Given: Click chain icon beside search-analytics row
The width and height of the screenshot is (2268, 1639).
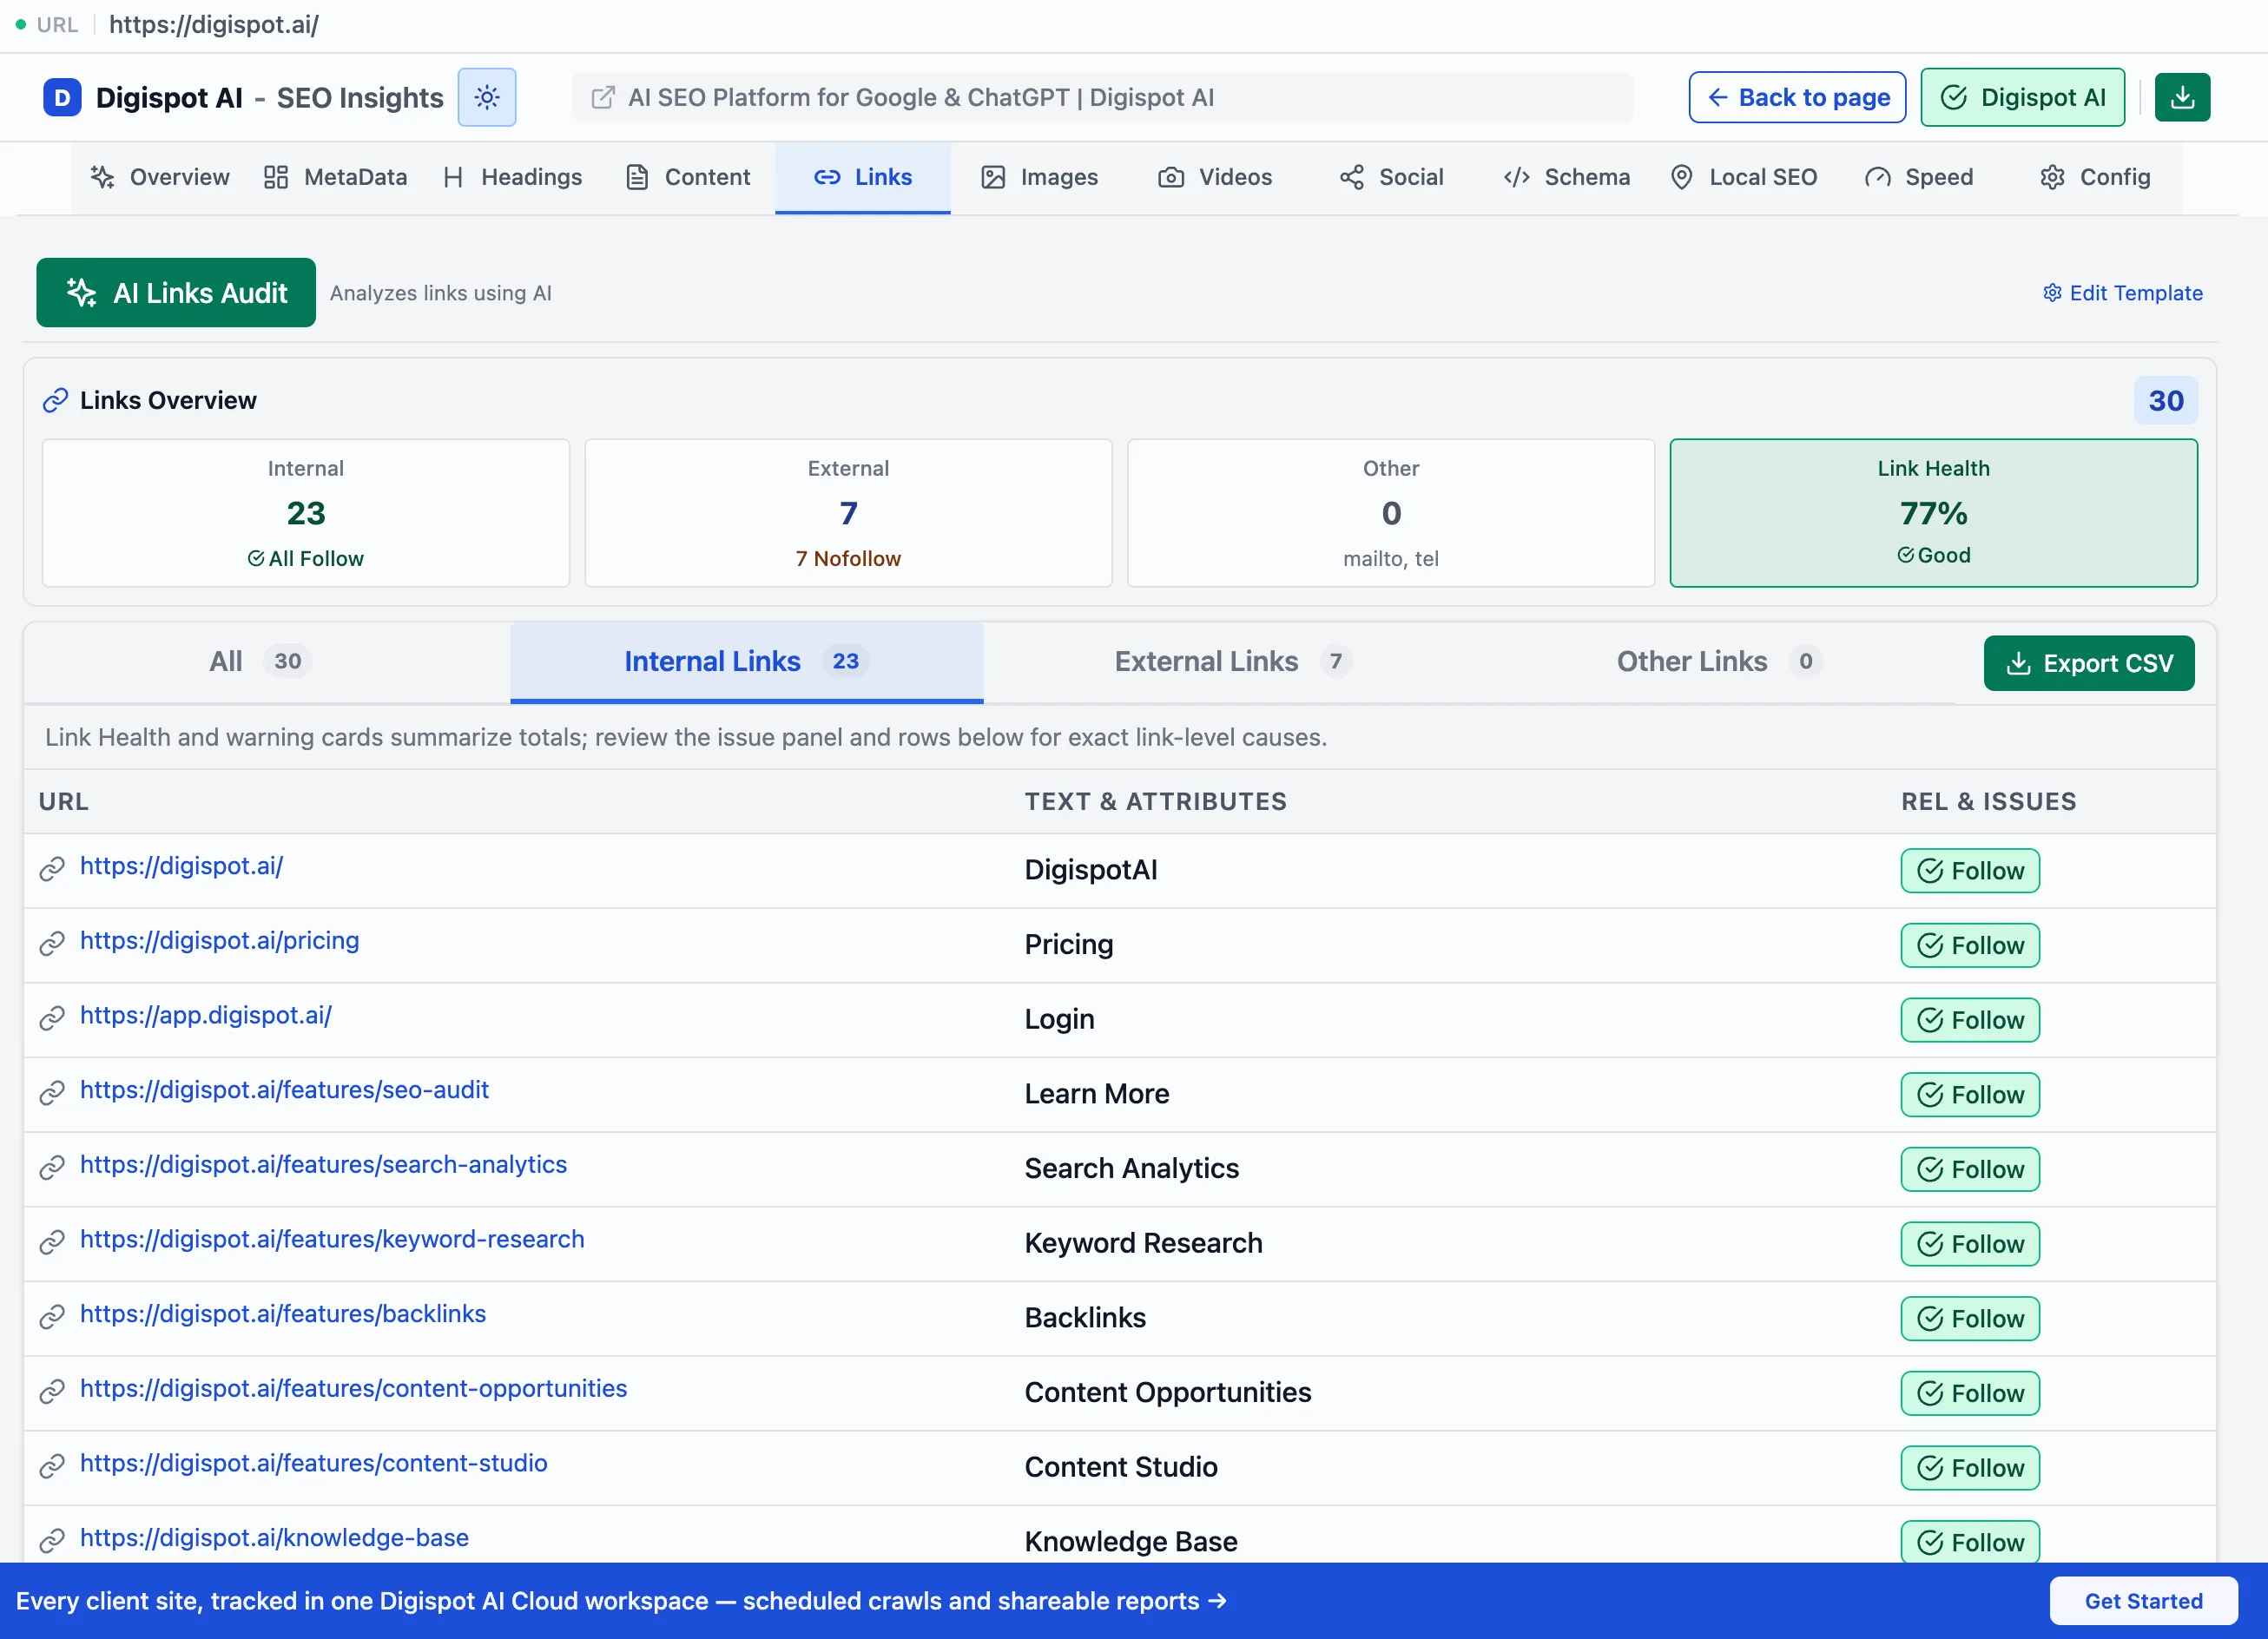Looking at the screenshot, I should [52, 1167].
